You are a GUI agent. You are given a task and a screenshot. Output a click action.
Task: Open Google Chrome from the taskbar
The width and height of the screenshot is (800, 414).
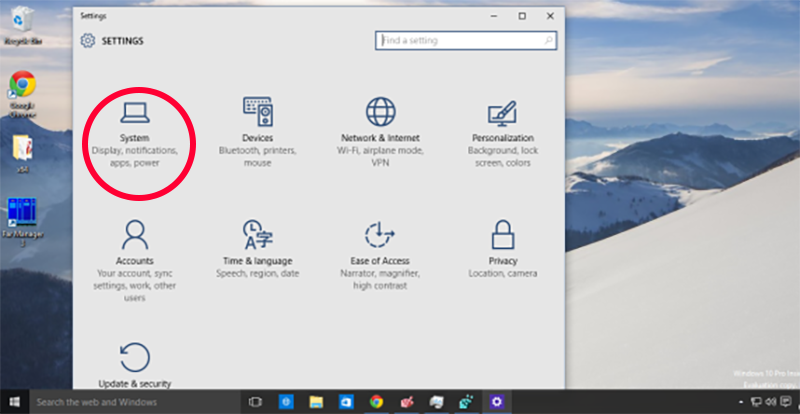(377, 402)
